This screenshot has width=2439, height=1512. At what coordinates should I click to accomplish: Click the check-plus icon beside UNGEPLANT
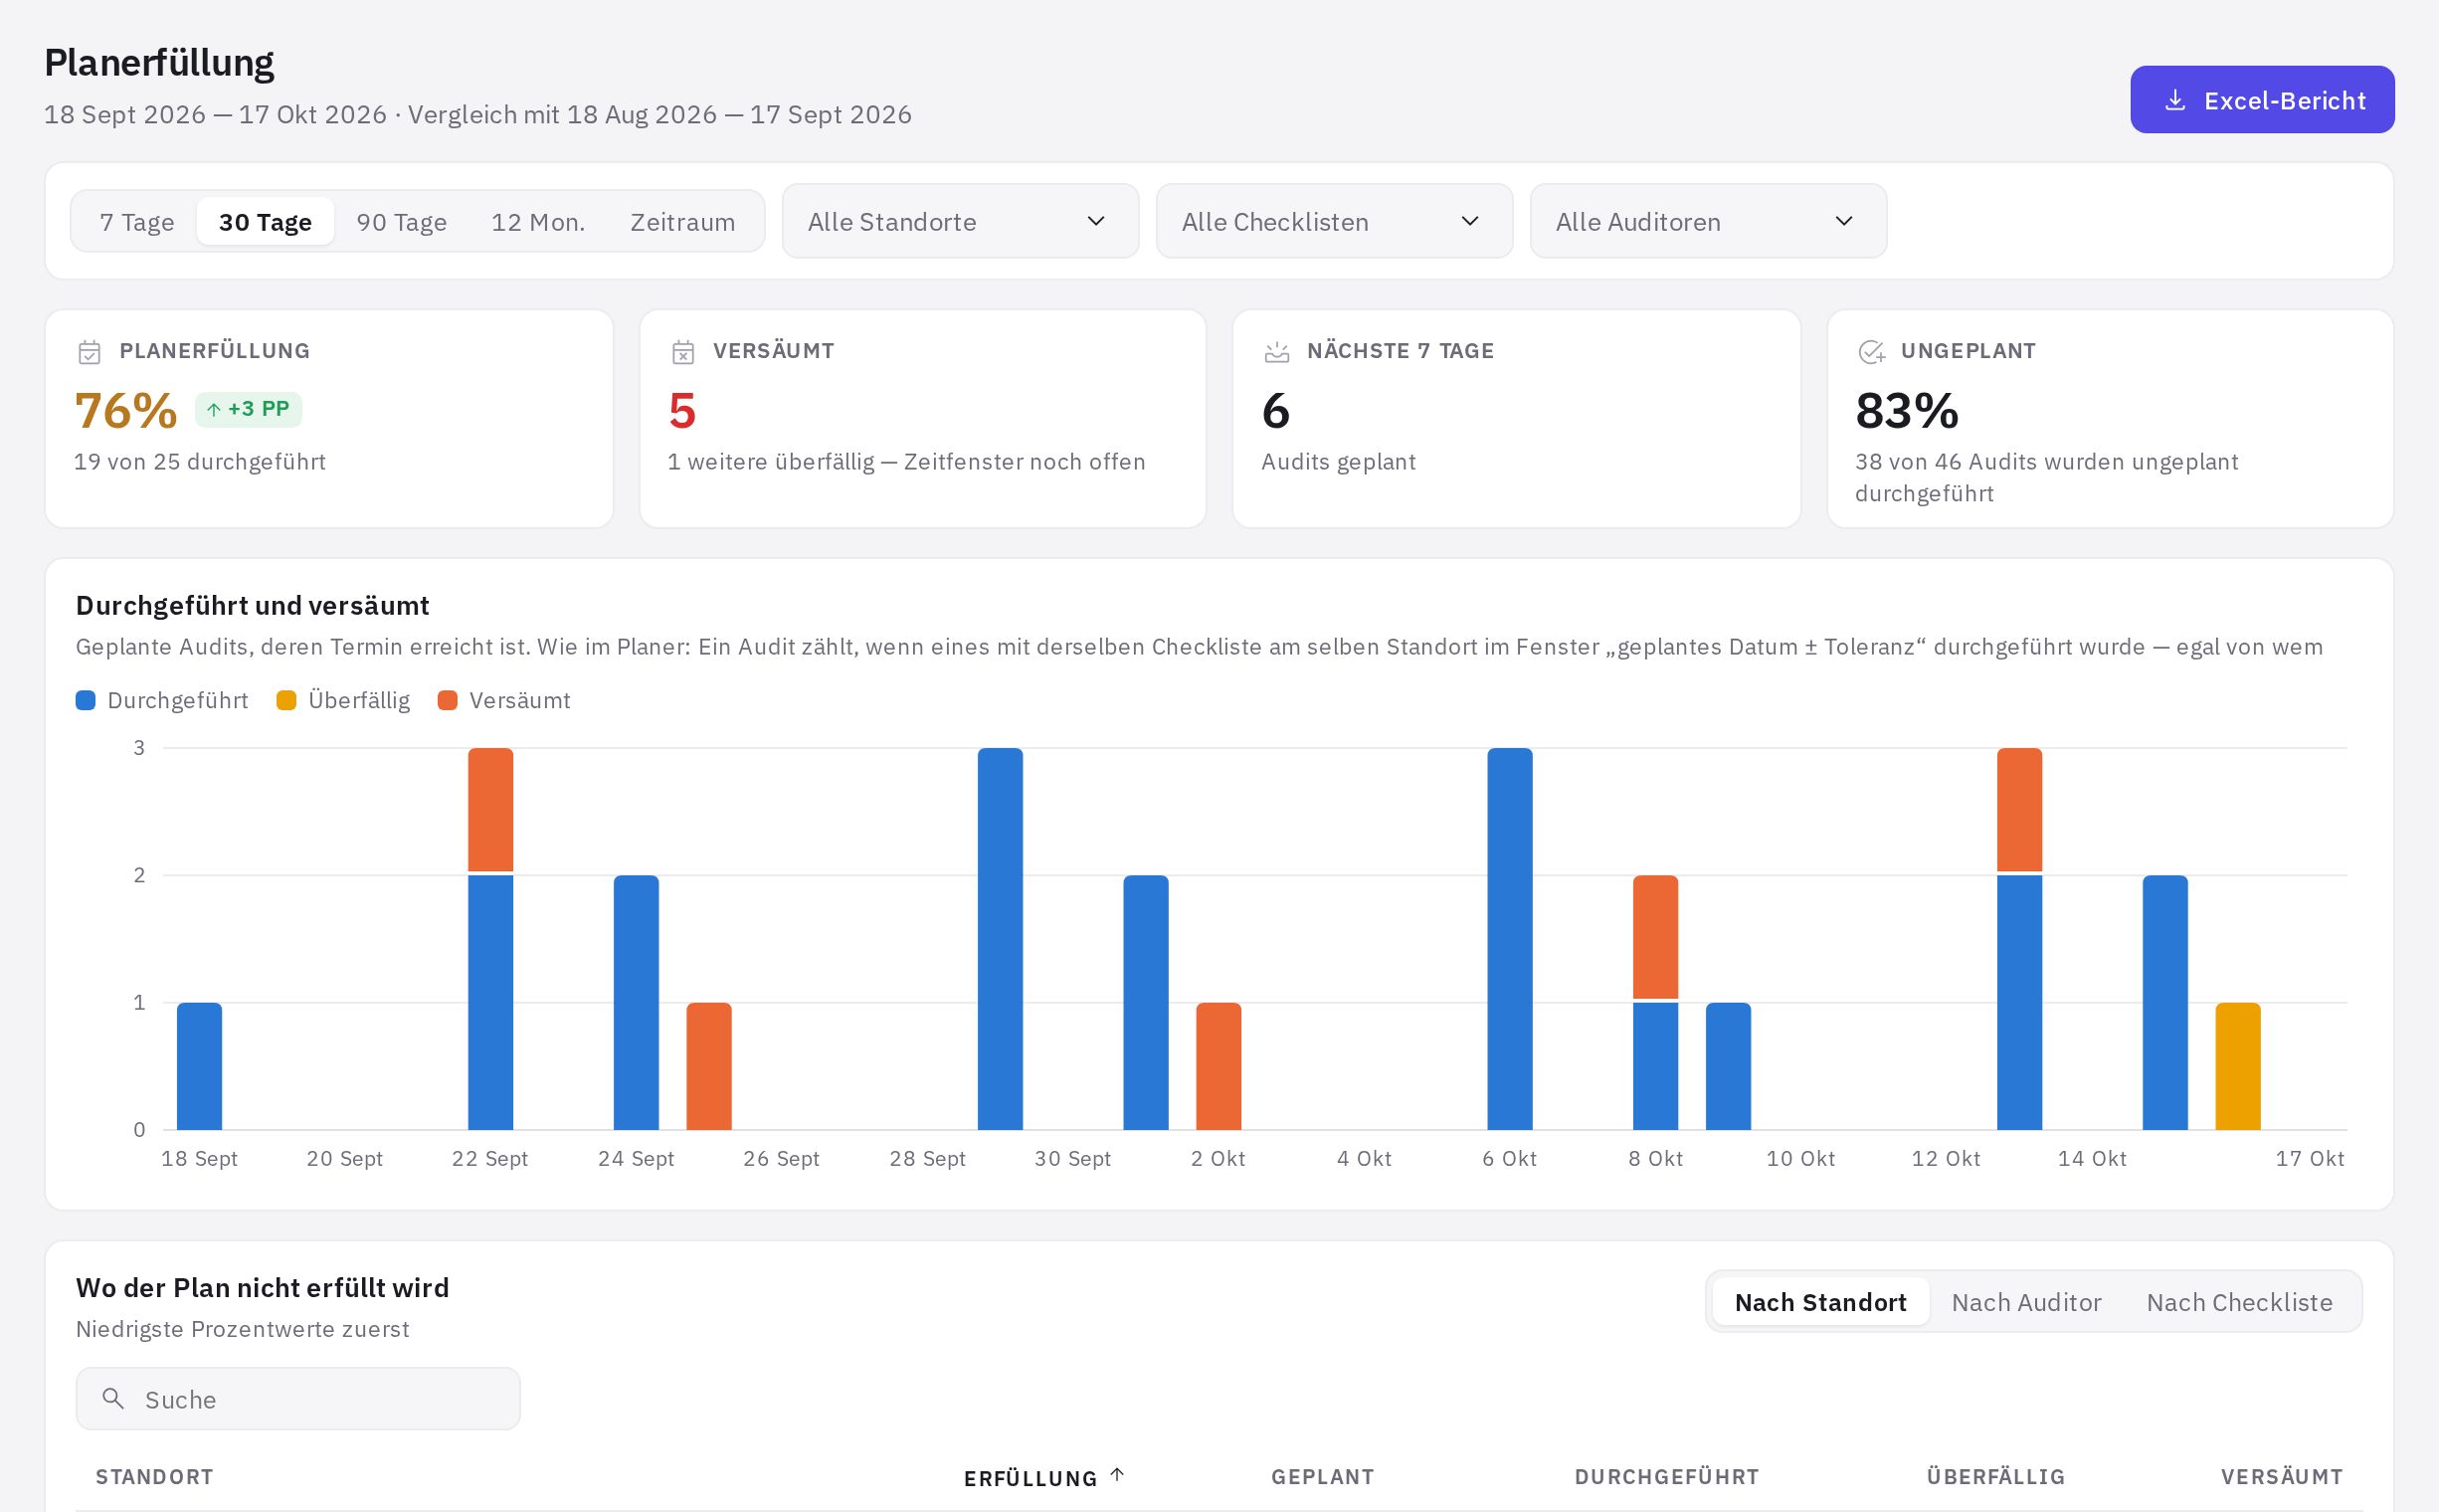click(1871, 352)
